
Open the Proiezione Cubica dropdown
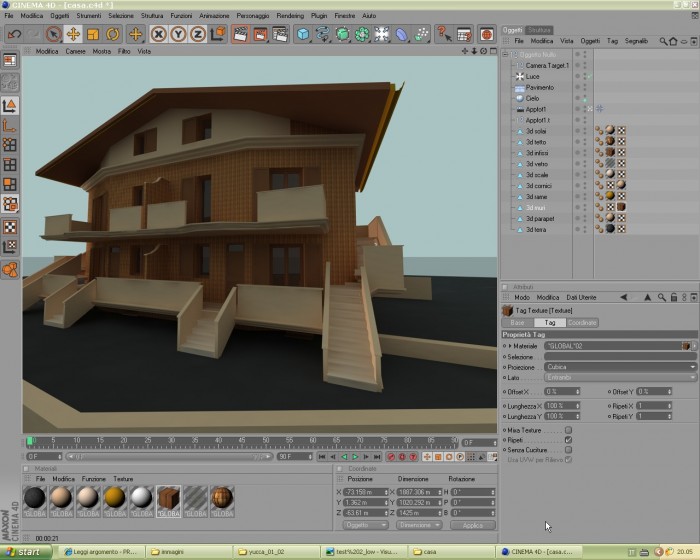[x=620, y=367]
